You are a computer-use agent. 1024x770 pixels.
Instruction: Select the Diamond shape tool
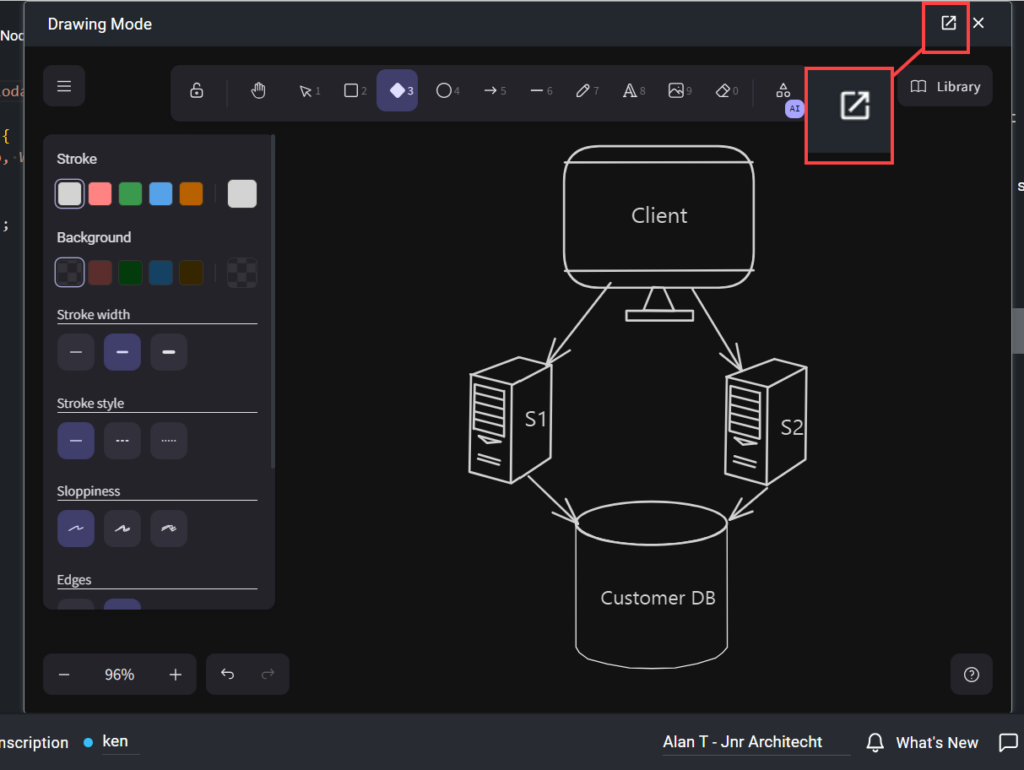click(397, 90)
